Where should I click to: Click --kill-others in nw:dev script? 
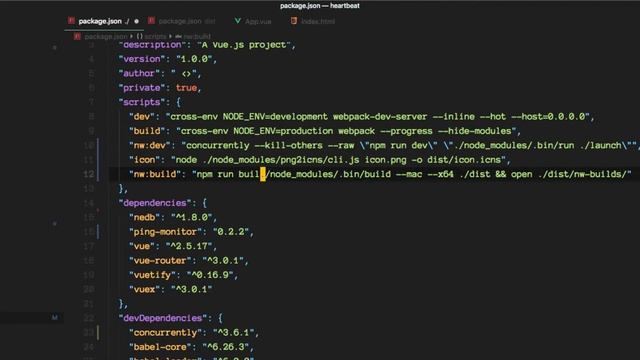tap(288, 145)
